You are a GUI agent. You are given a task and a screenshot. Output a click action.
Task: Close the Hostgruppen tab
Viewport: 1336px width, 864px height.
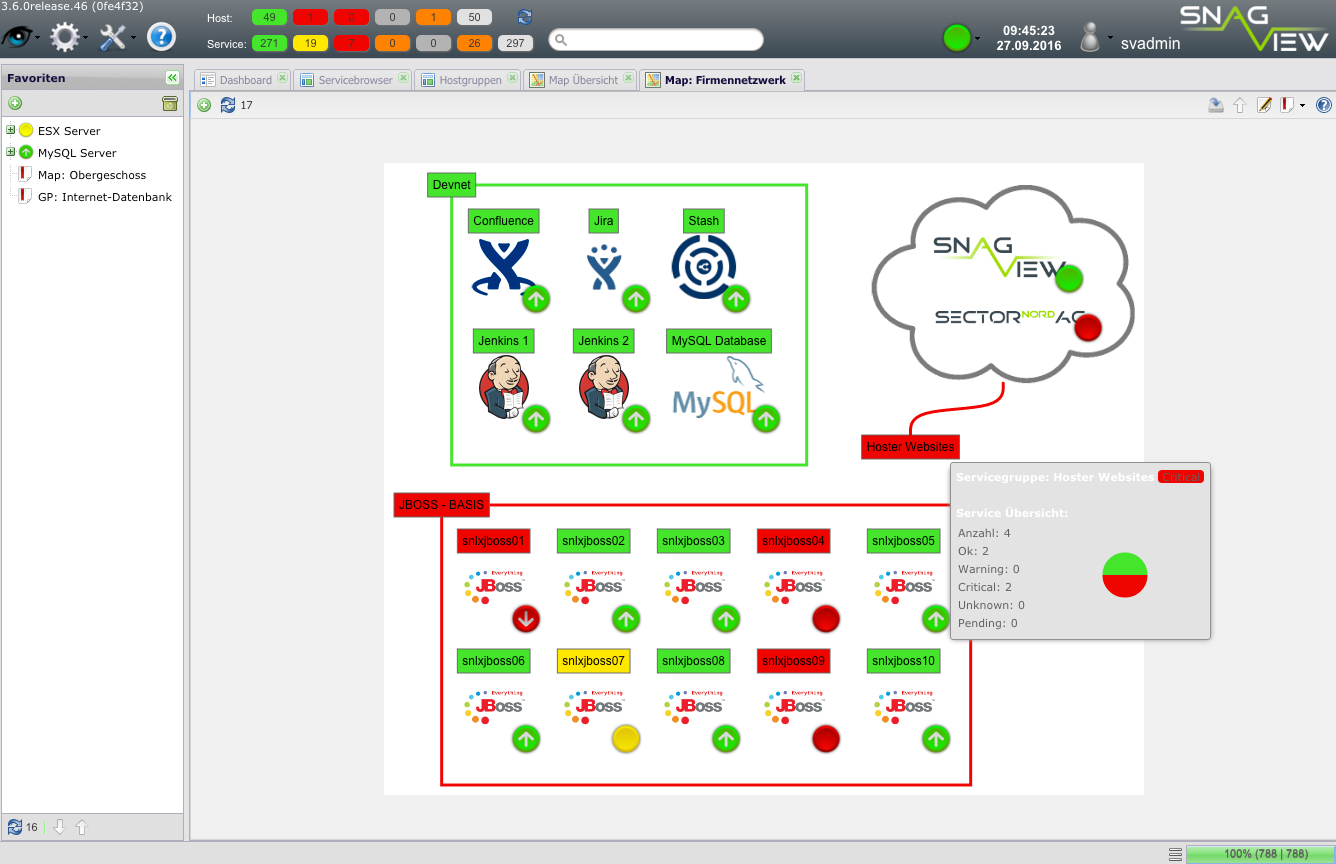(x=512, y=78)
